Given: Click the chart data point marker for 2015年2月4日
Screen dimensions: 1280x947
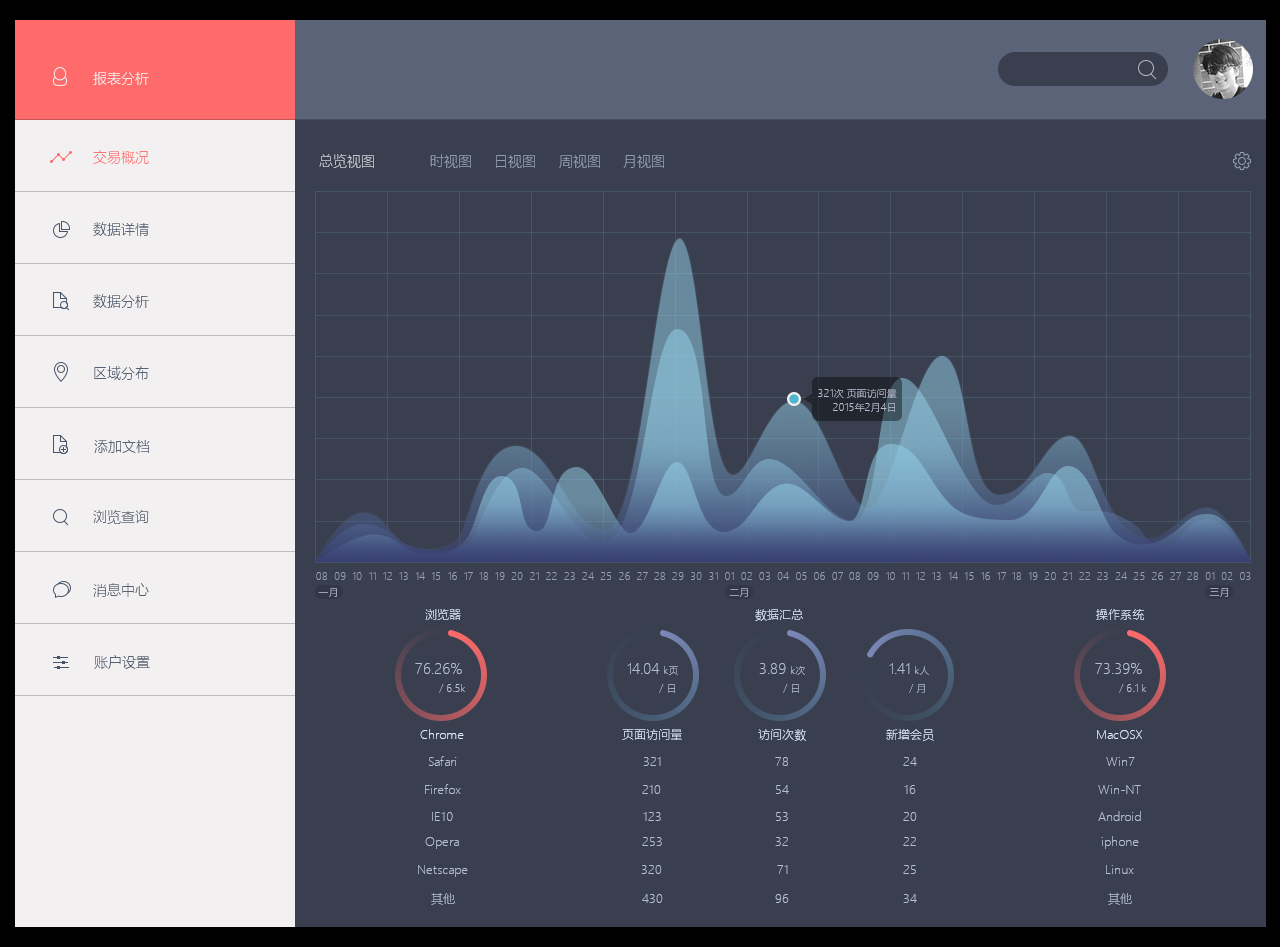Looking at the screenshot, I should 794,399.
